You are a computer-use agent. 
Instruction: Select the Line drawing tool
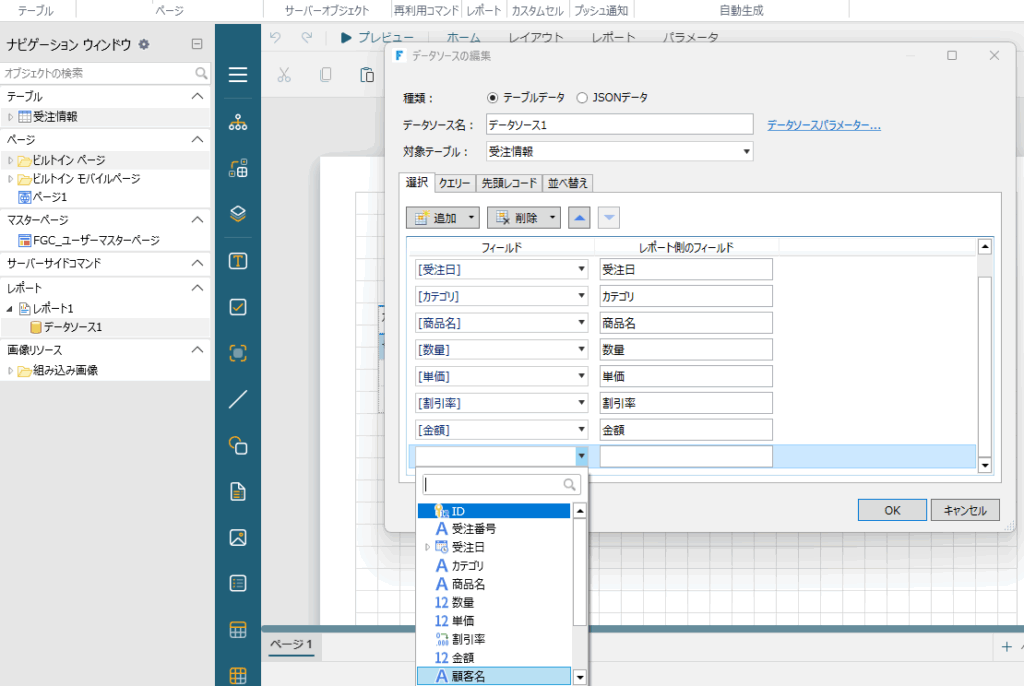238,400
